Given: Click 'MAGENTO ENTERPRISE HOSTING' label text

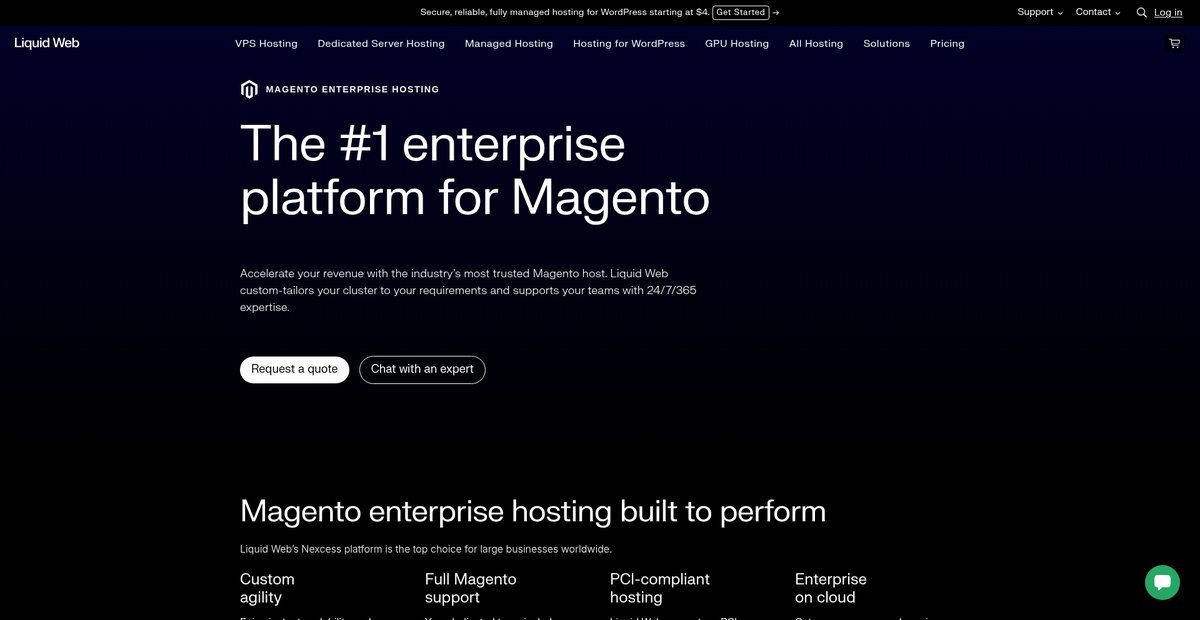Looking at the screenshot, I should click(352, 89).
